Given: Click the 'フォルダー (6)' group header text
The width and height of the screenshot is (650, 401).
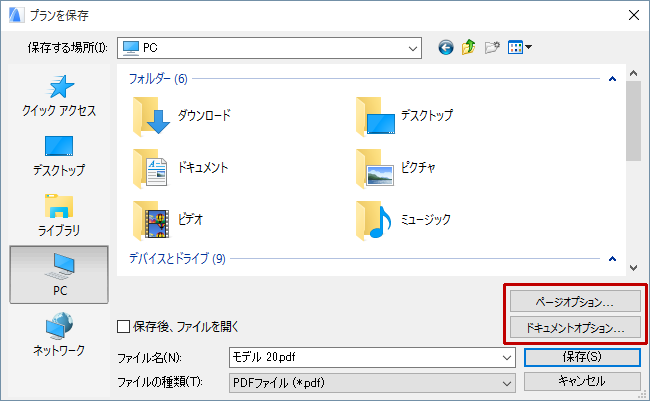Looking at the screenshot, I should (x=158, y=79).
